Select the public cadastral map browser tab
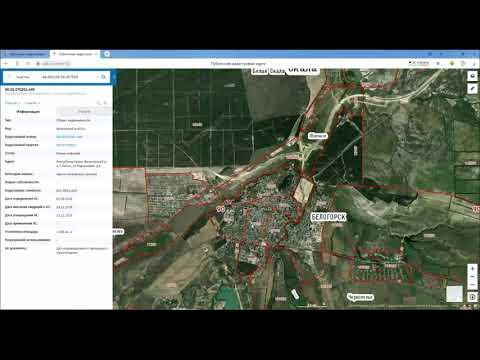The height and width of the screenshot is (360, 480). tap(74, 54)
